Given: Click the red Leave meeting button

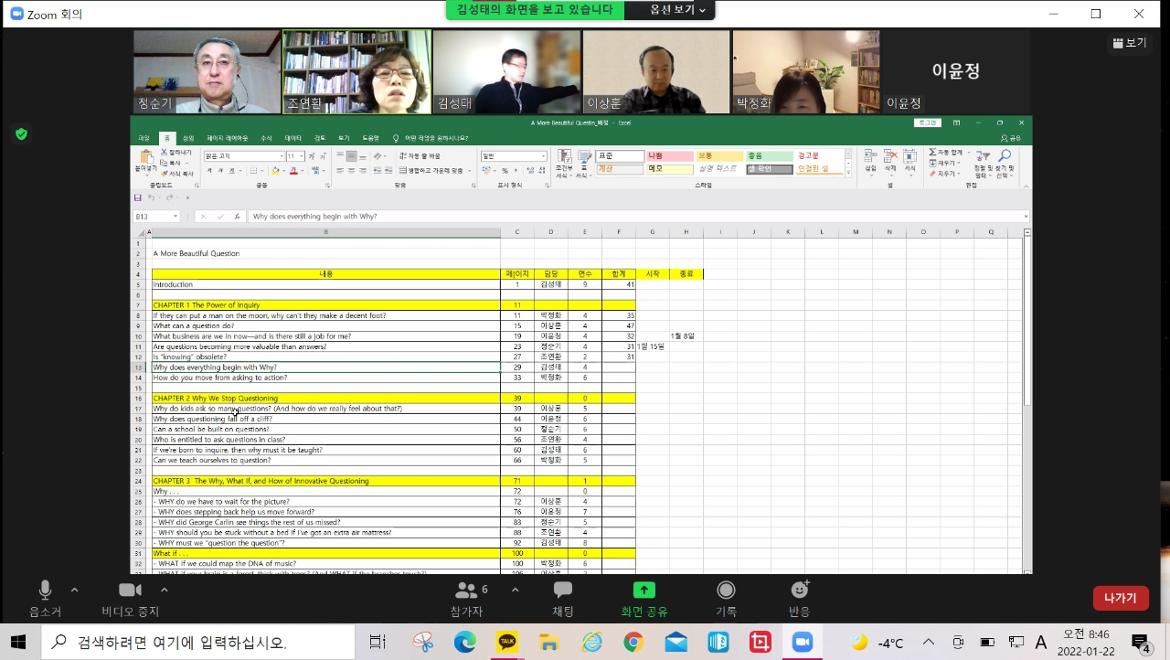Looking at the screenshot, I should tap(1120, 598).
